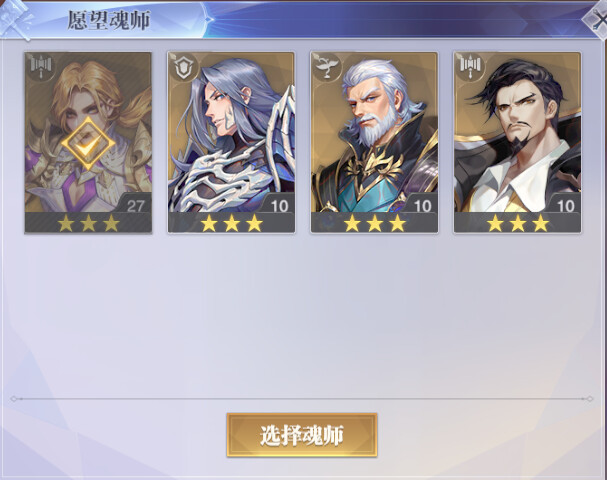Select the black-haired goatee hero card
Viewport: 607px width, 480px height.
tap(517, 142)
